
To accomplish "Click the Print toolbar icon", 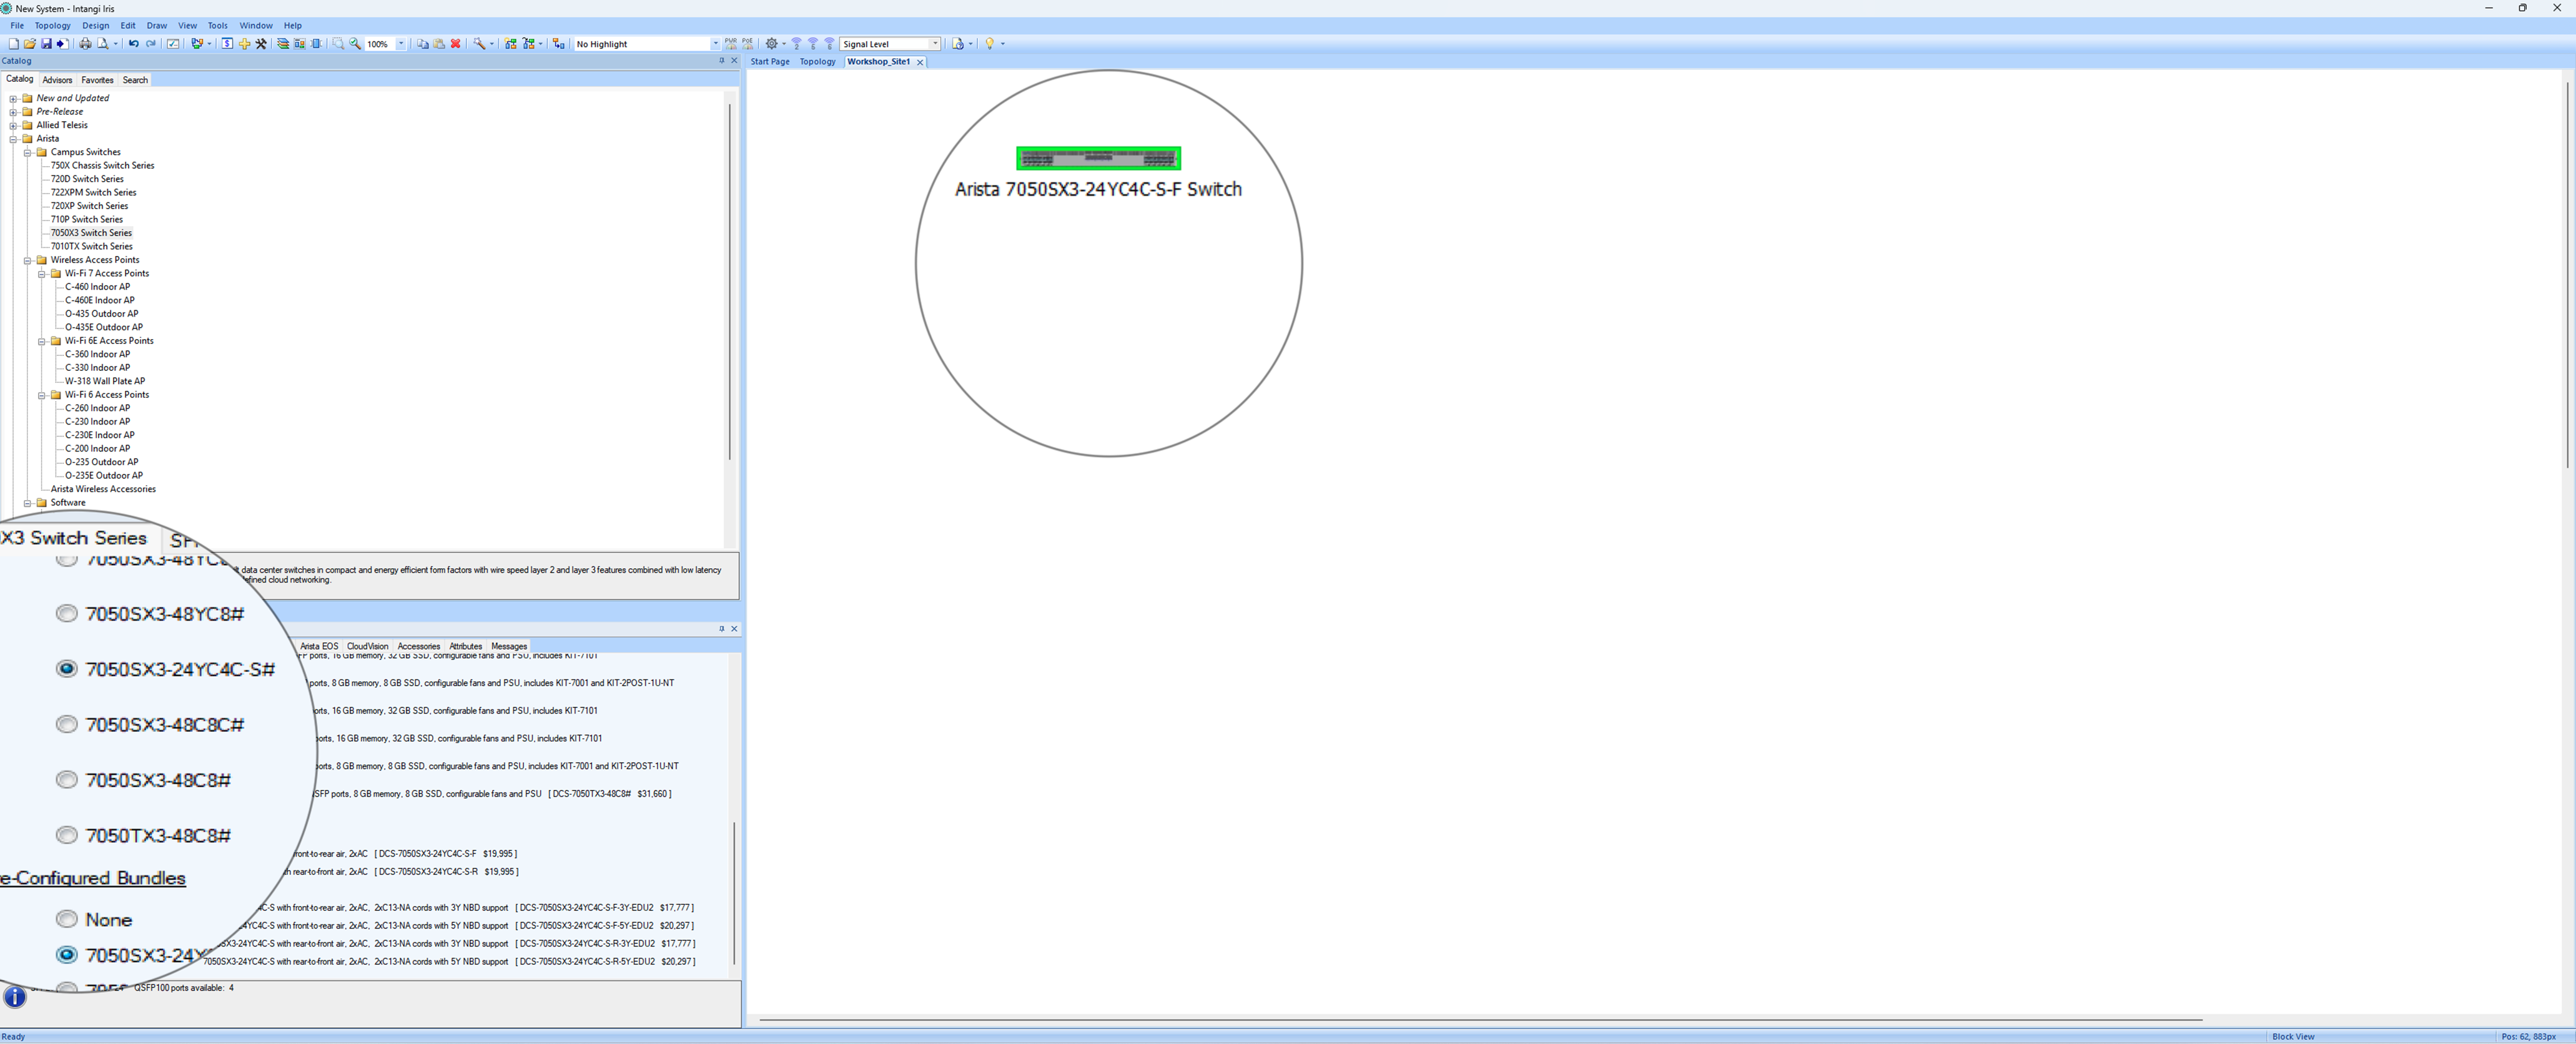I will point(85,44).
